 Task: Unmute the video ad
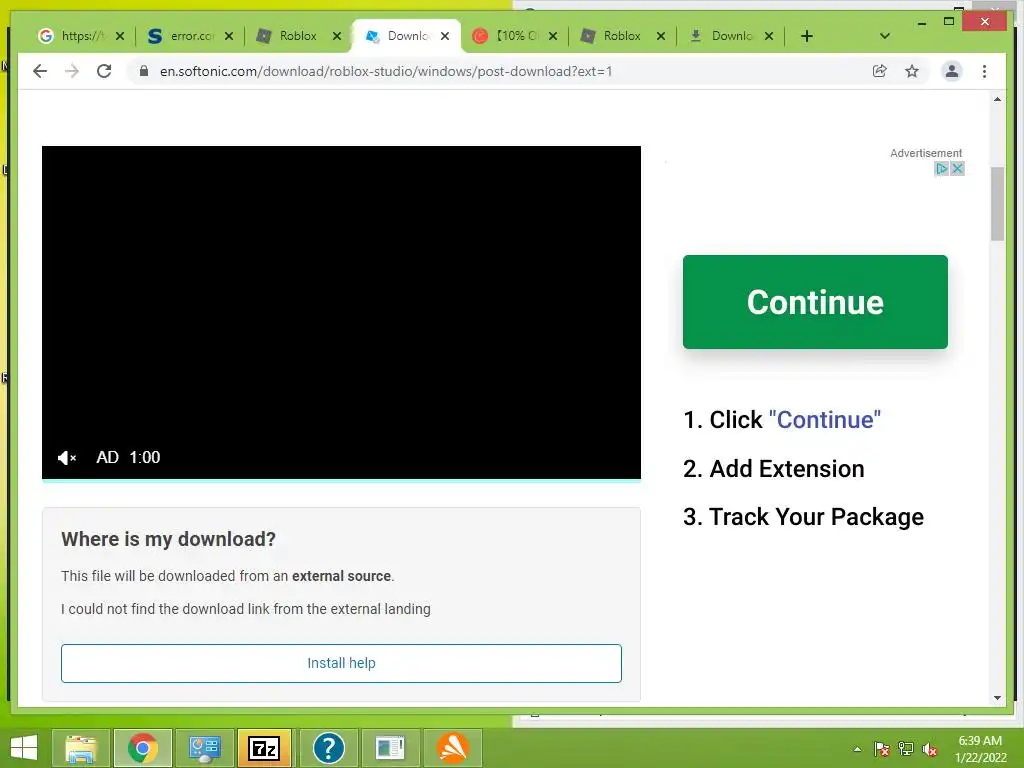67,458
